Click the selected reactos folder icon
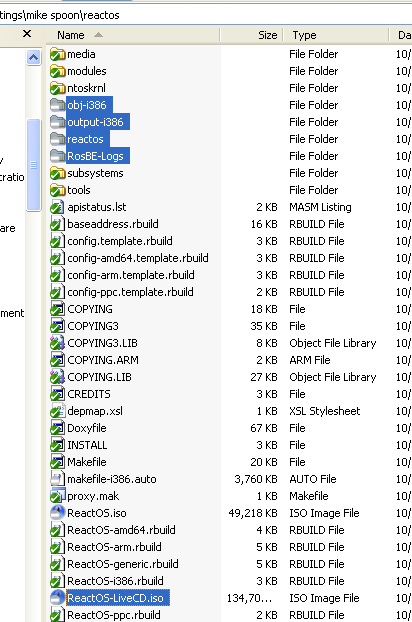This screenshot has height=622, width=412. point(57,139)
